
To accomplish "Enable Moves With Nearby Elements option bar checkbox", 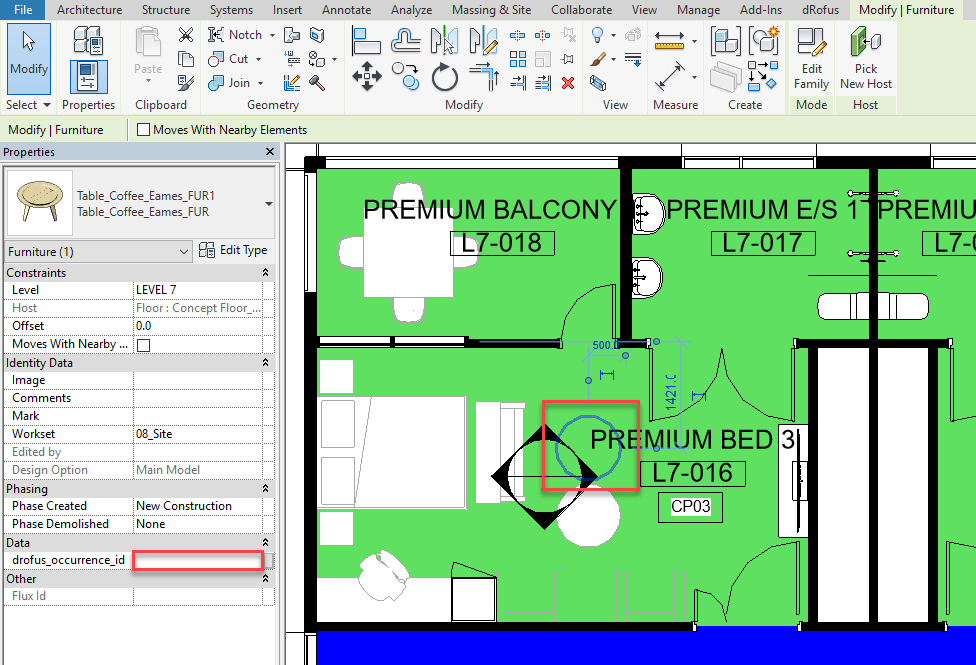I will pos(144,130).
